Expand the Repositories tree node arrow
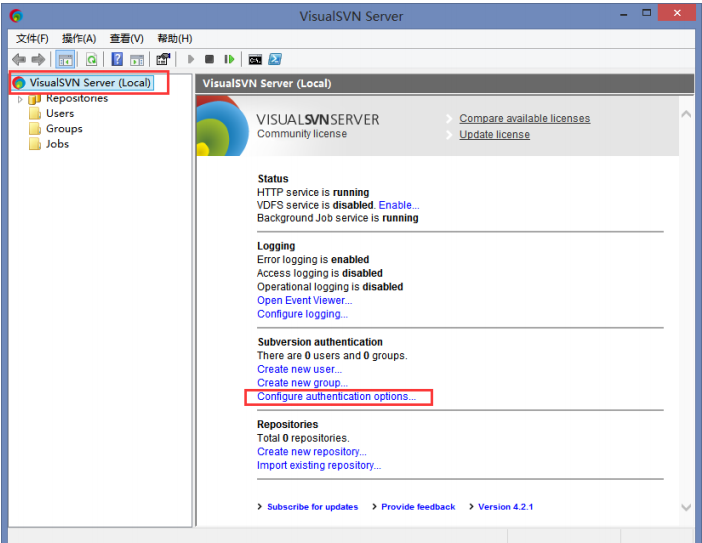702x543 pixels. coord(20,99)
